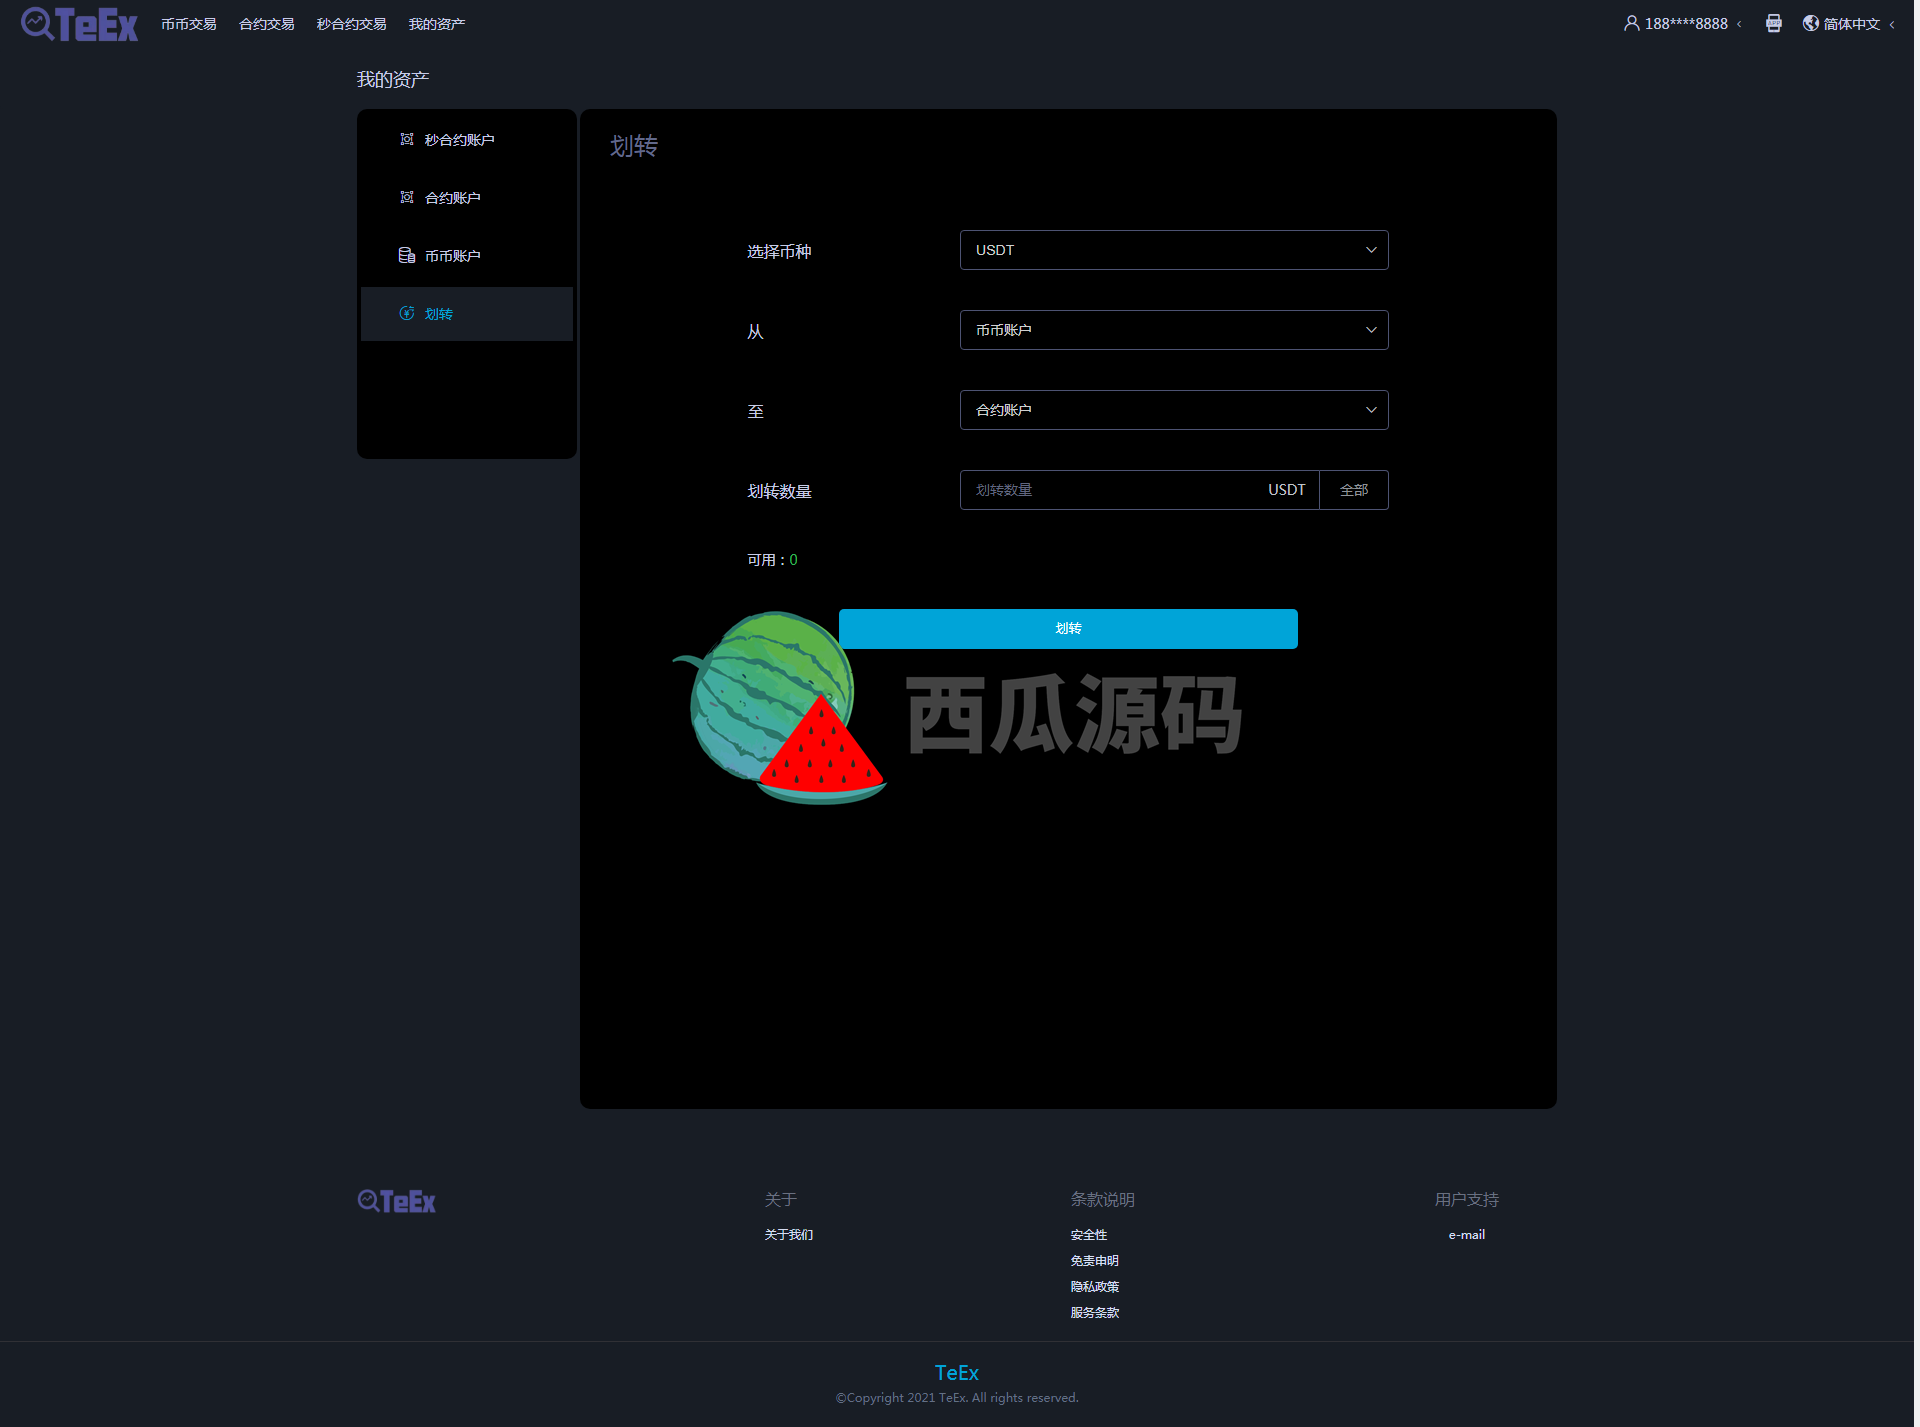1920x1427 pixels.
Task: Open the 至 合约账户 dropdown
Action: coord(1174,410)
